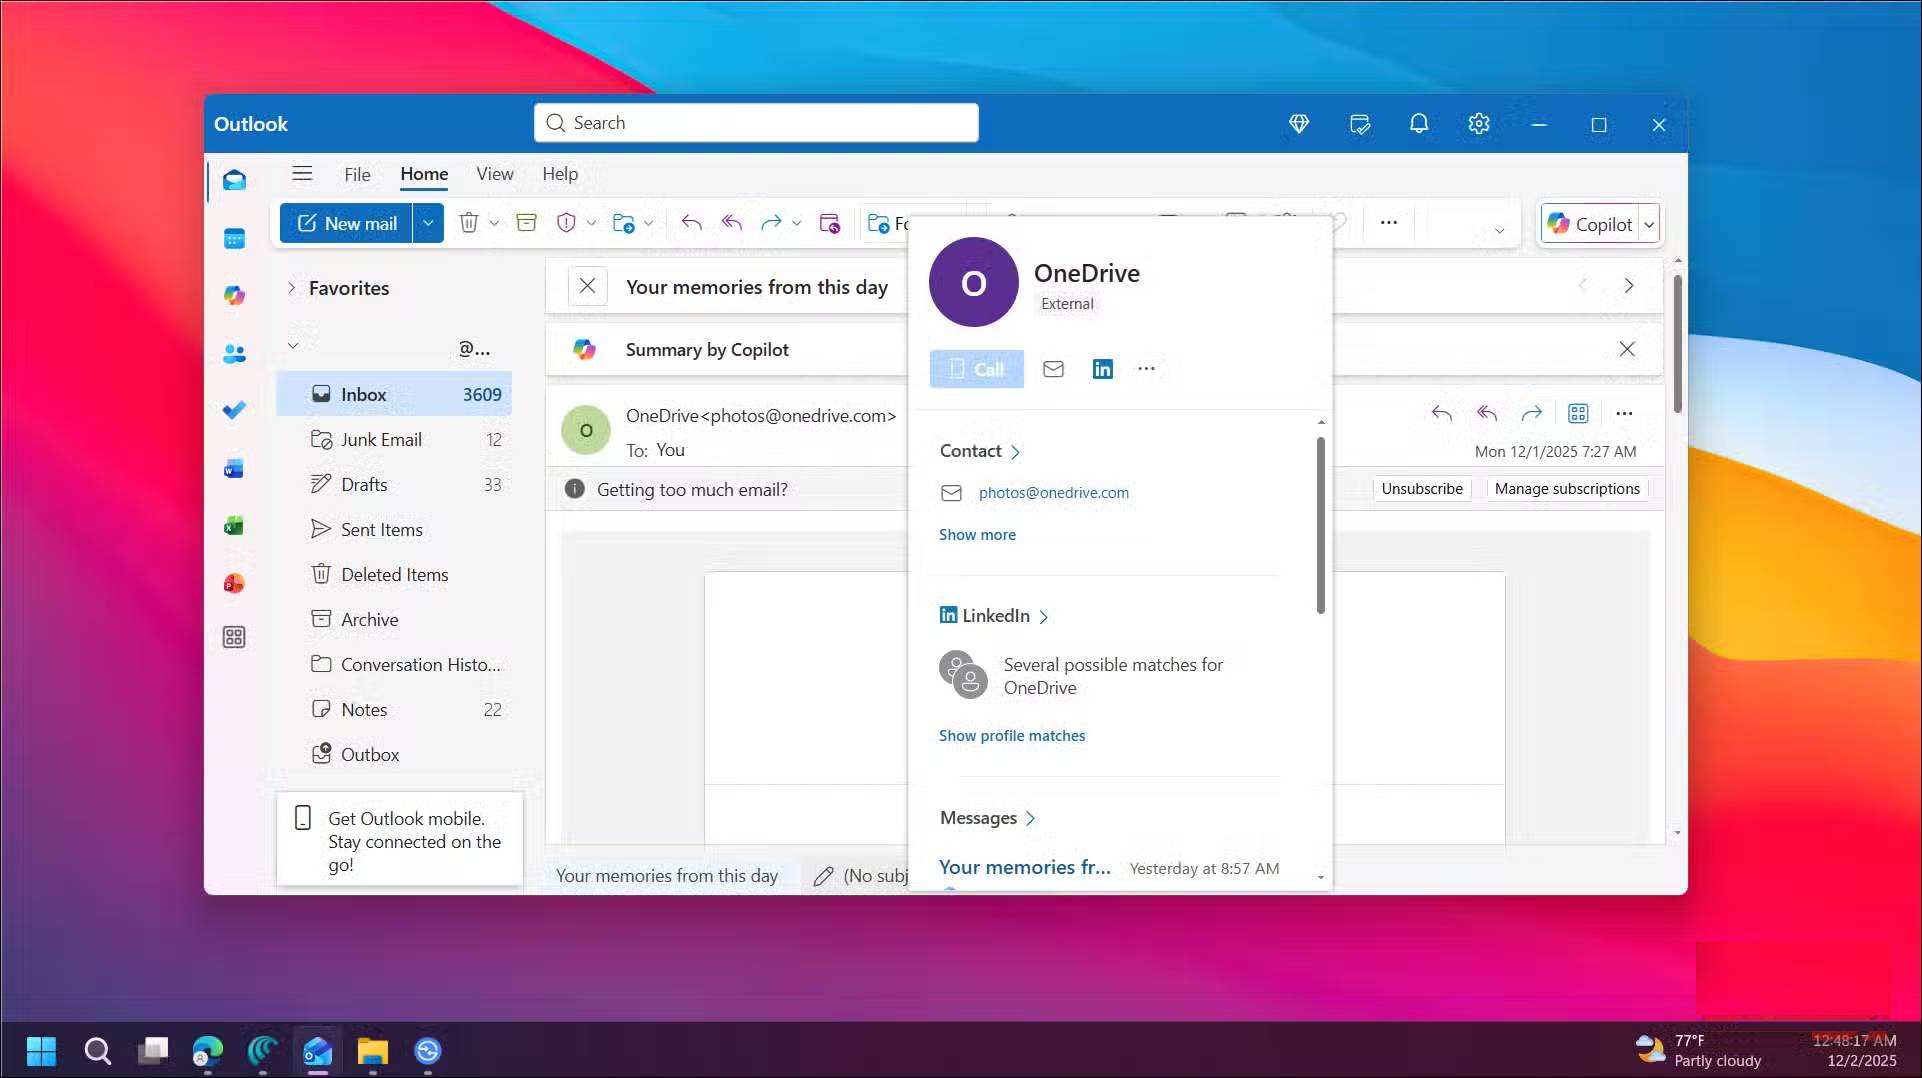Open the notifications bell icon

pos(1418,124)
